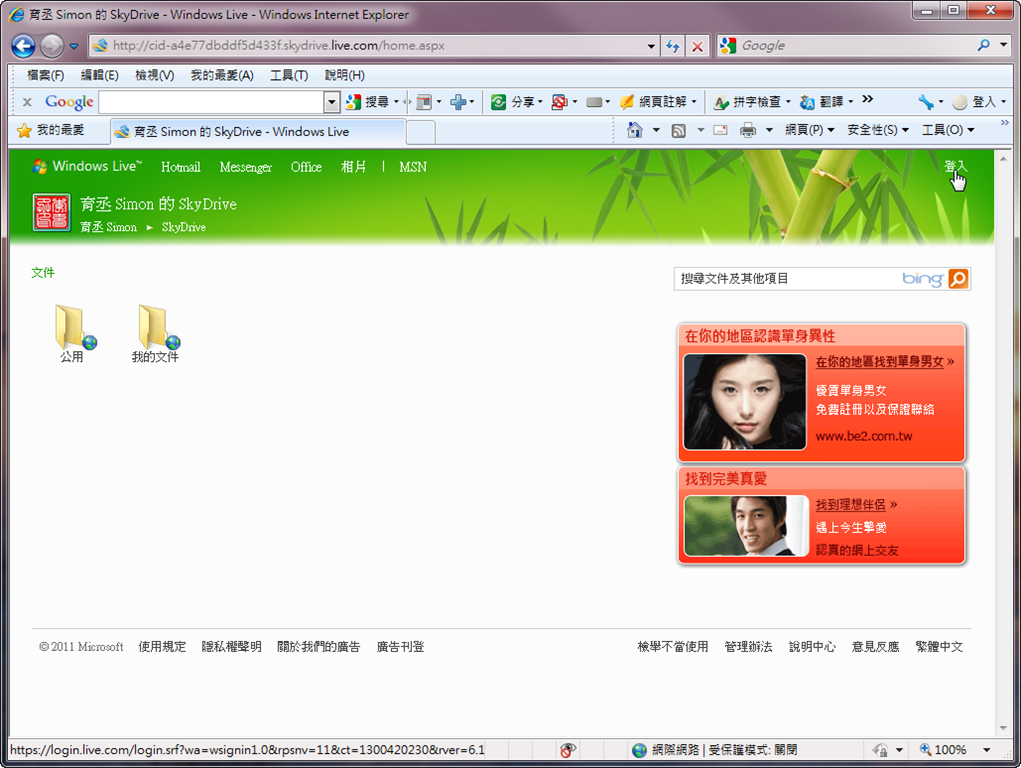1021x768 pixels.
Task: Open the 公用 public folder
Action: [x=72, y=334]
